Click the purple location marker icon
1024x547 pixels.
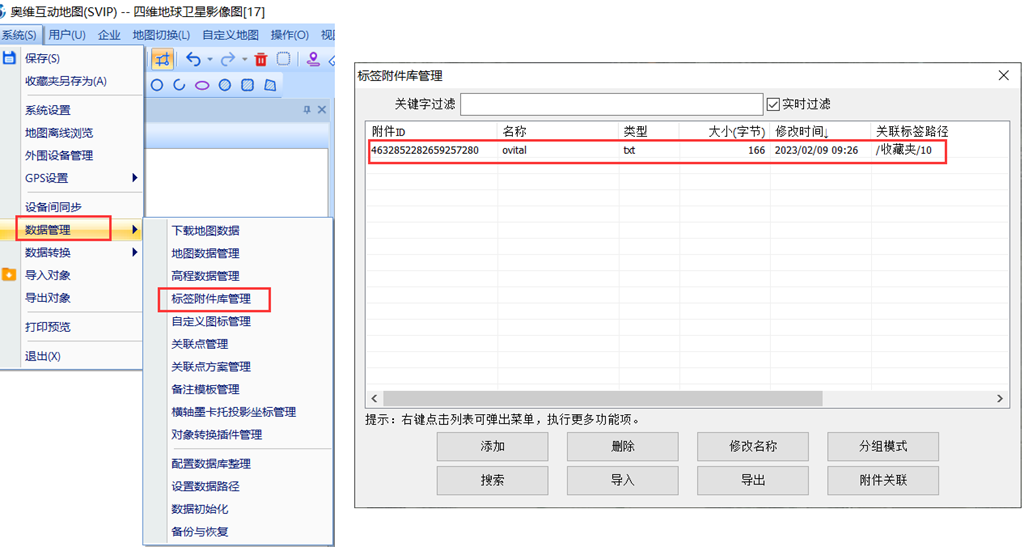tap(313, 59)
